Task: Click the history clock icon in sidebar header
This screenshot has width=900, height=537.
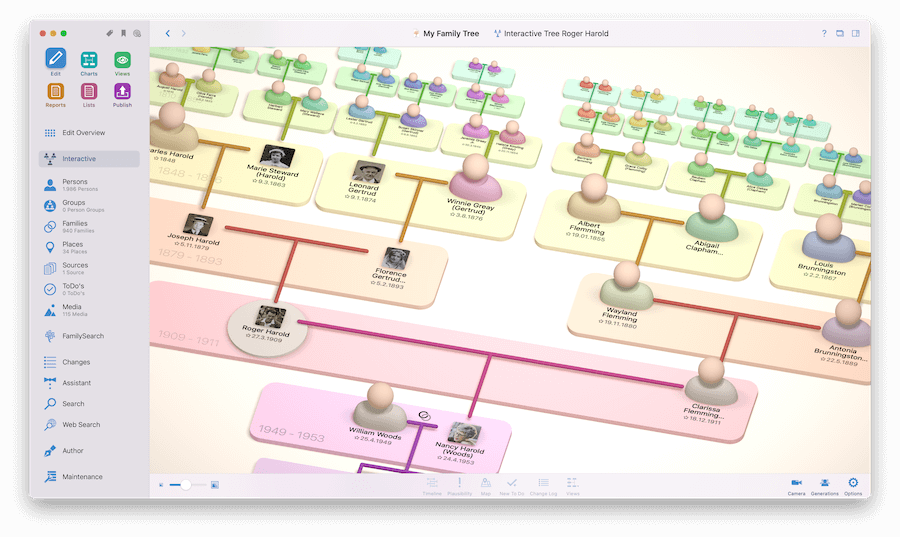Action: [137, 33]
